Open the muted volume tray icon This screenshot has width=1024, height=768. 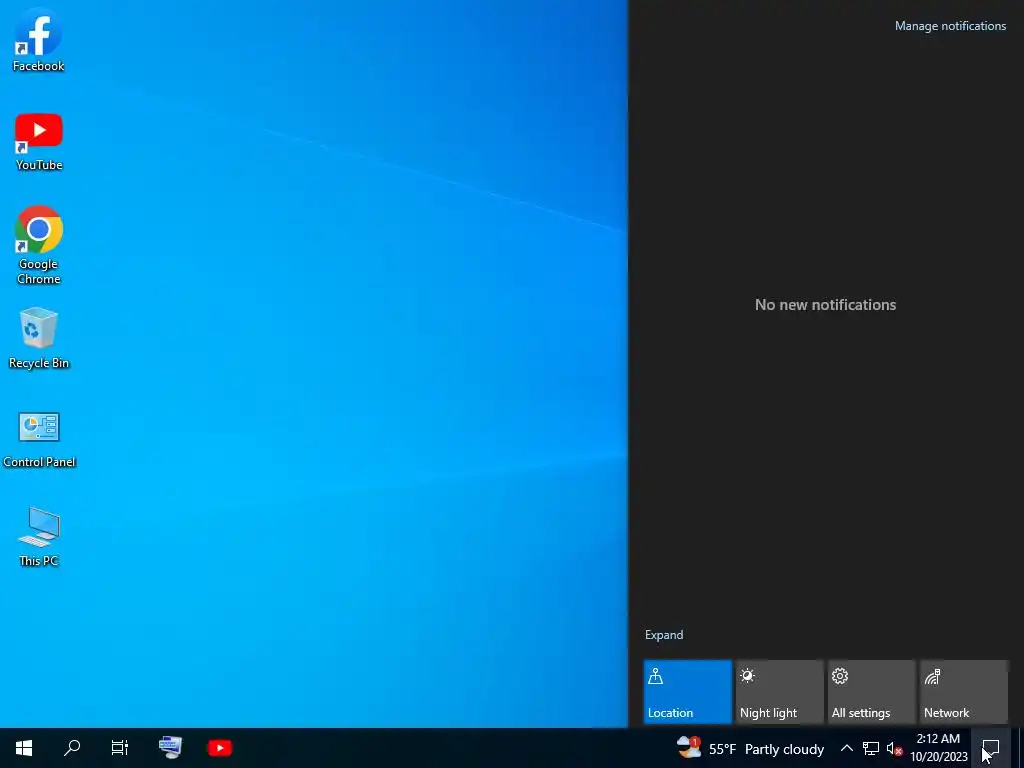[x=894, y=748]
